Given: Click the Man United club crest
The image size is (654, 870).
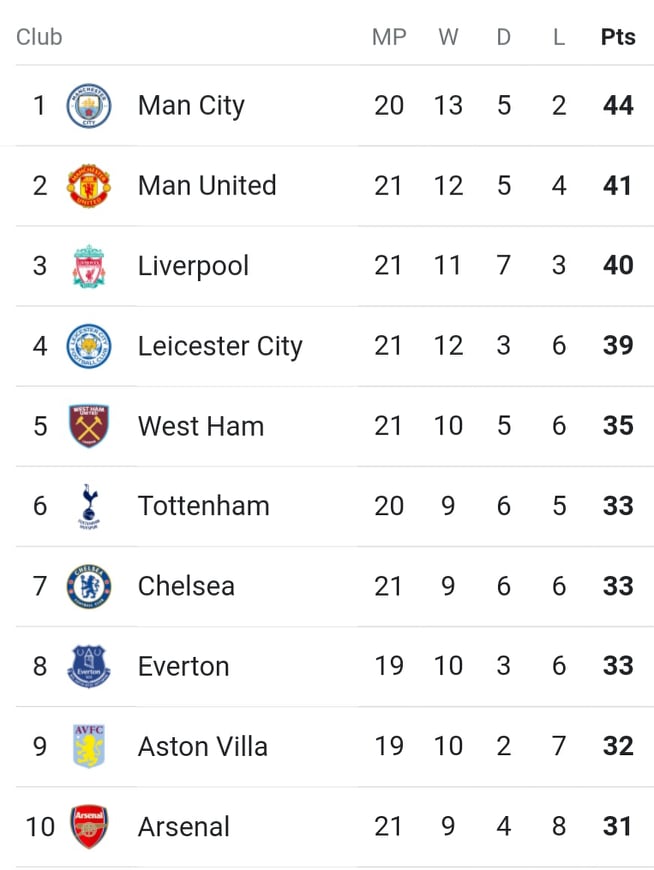Looking at the screenshot, I should pos(89,185).
